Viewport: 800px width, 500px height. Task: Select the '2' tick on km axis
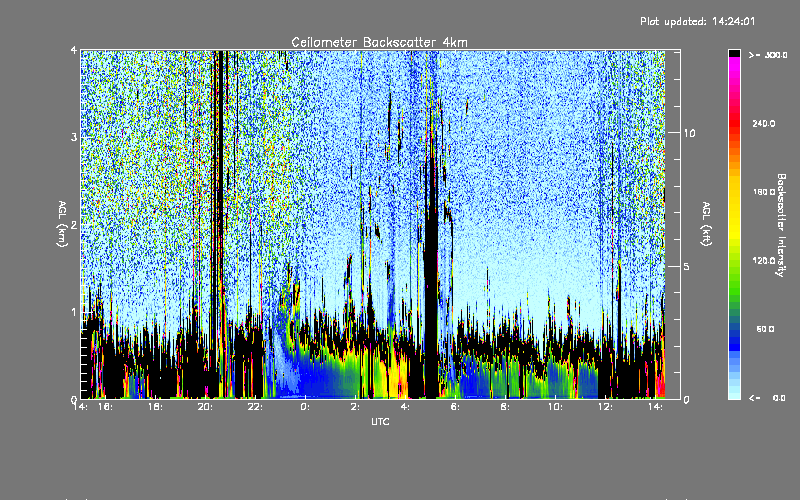coord(74,225)
